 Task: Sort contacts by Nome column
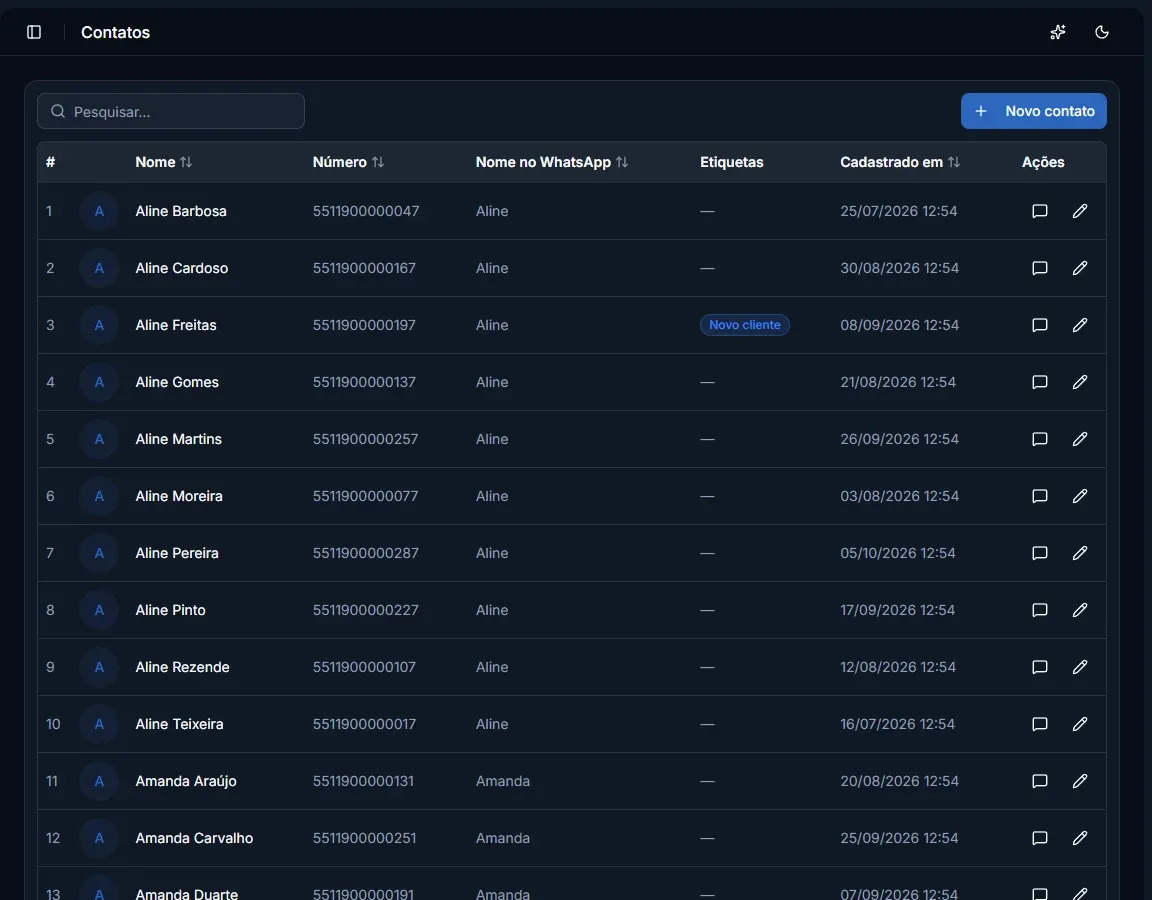point(164,162)
